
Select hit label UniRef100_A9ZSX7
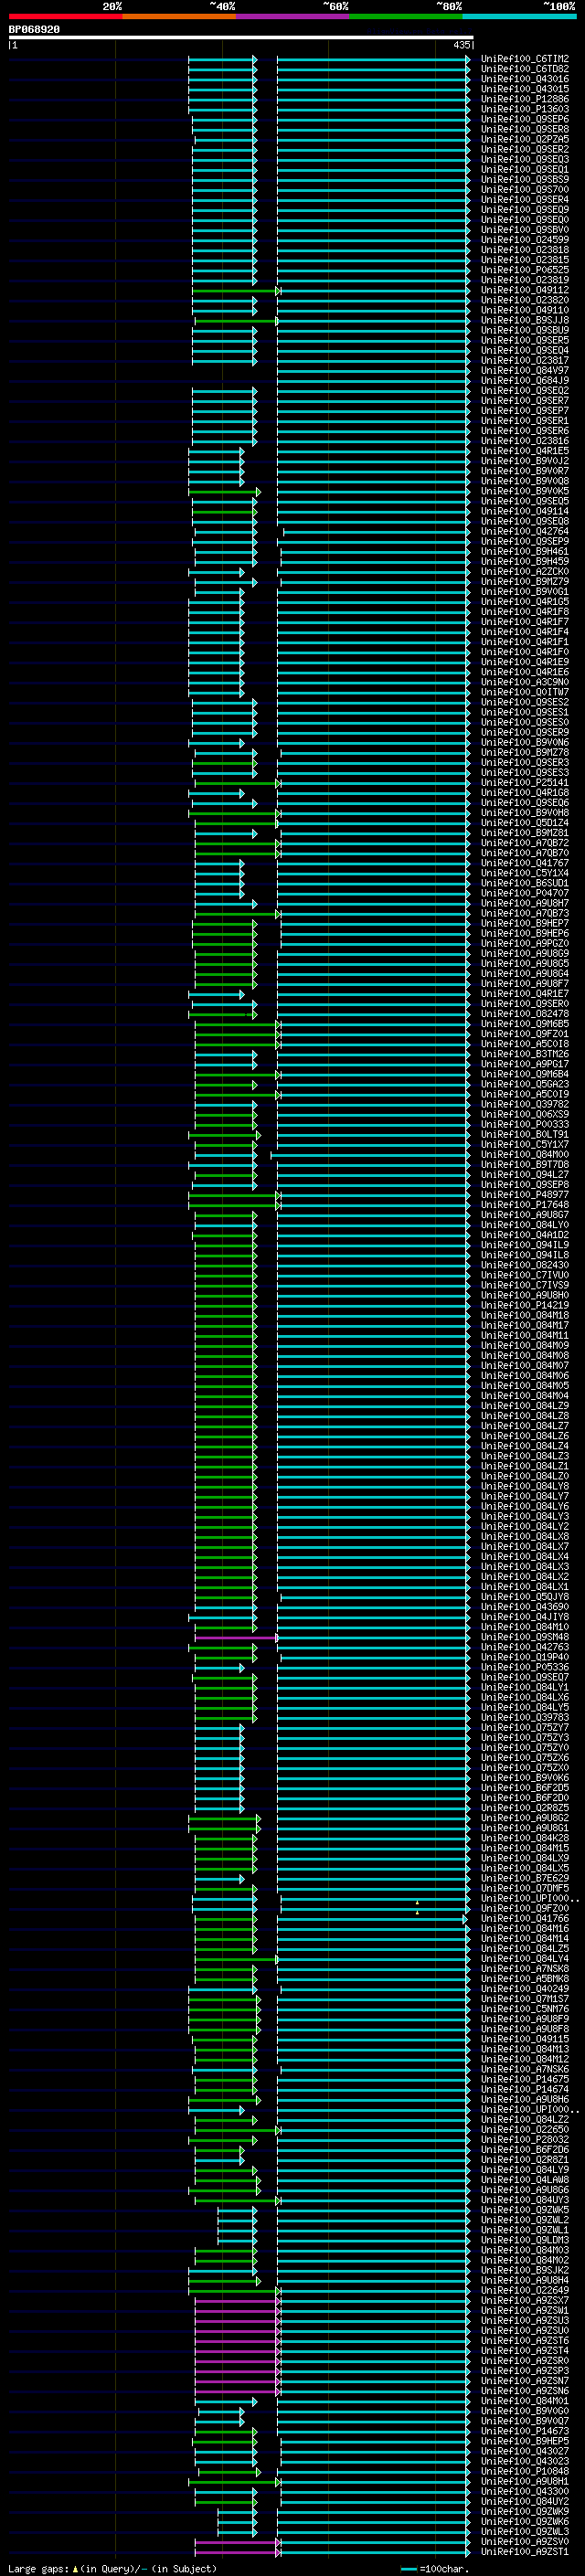point(525,2300)
